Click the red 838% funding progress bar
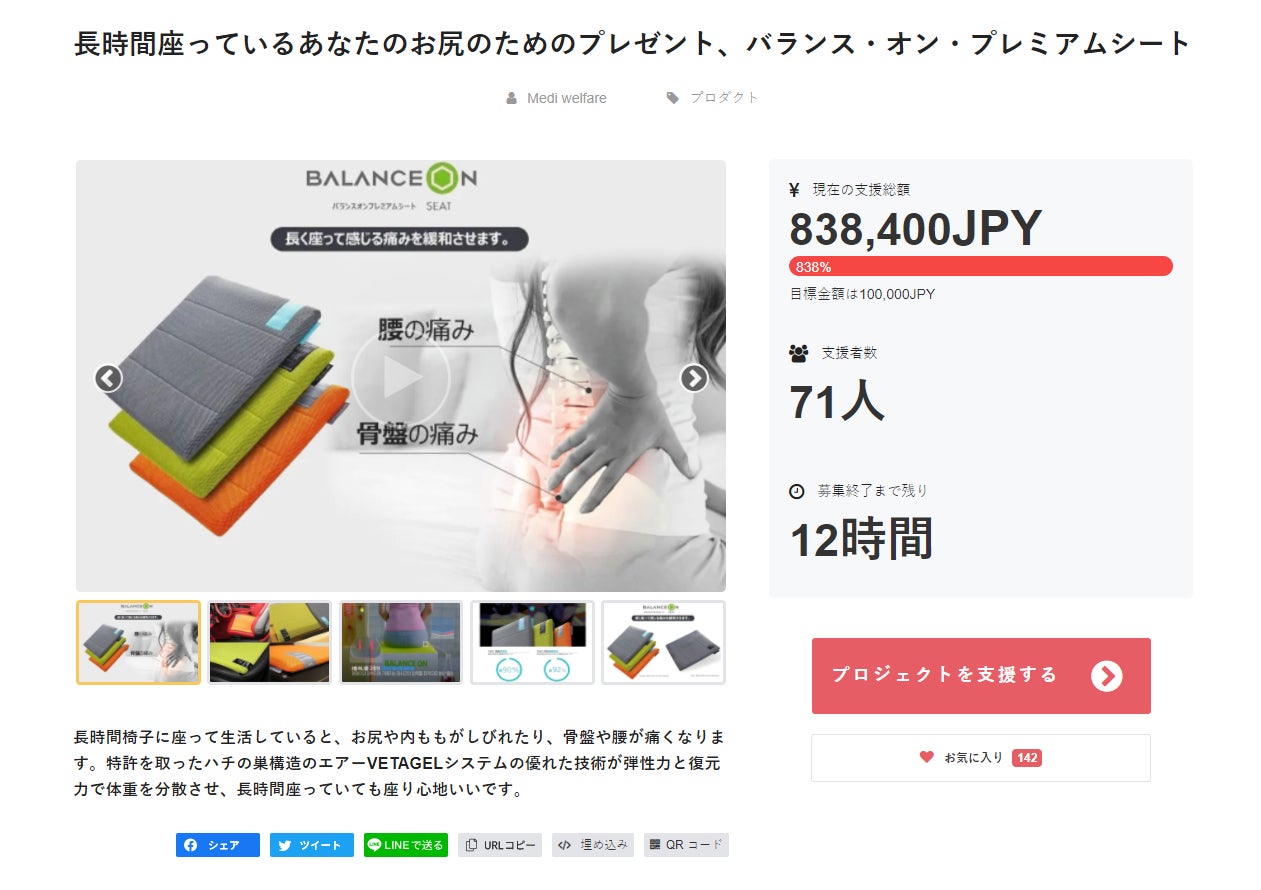The width and height of the screenshot is (1261, 890). click(981, 266)
